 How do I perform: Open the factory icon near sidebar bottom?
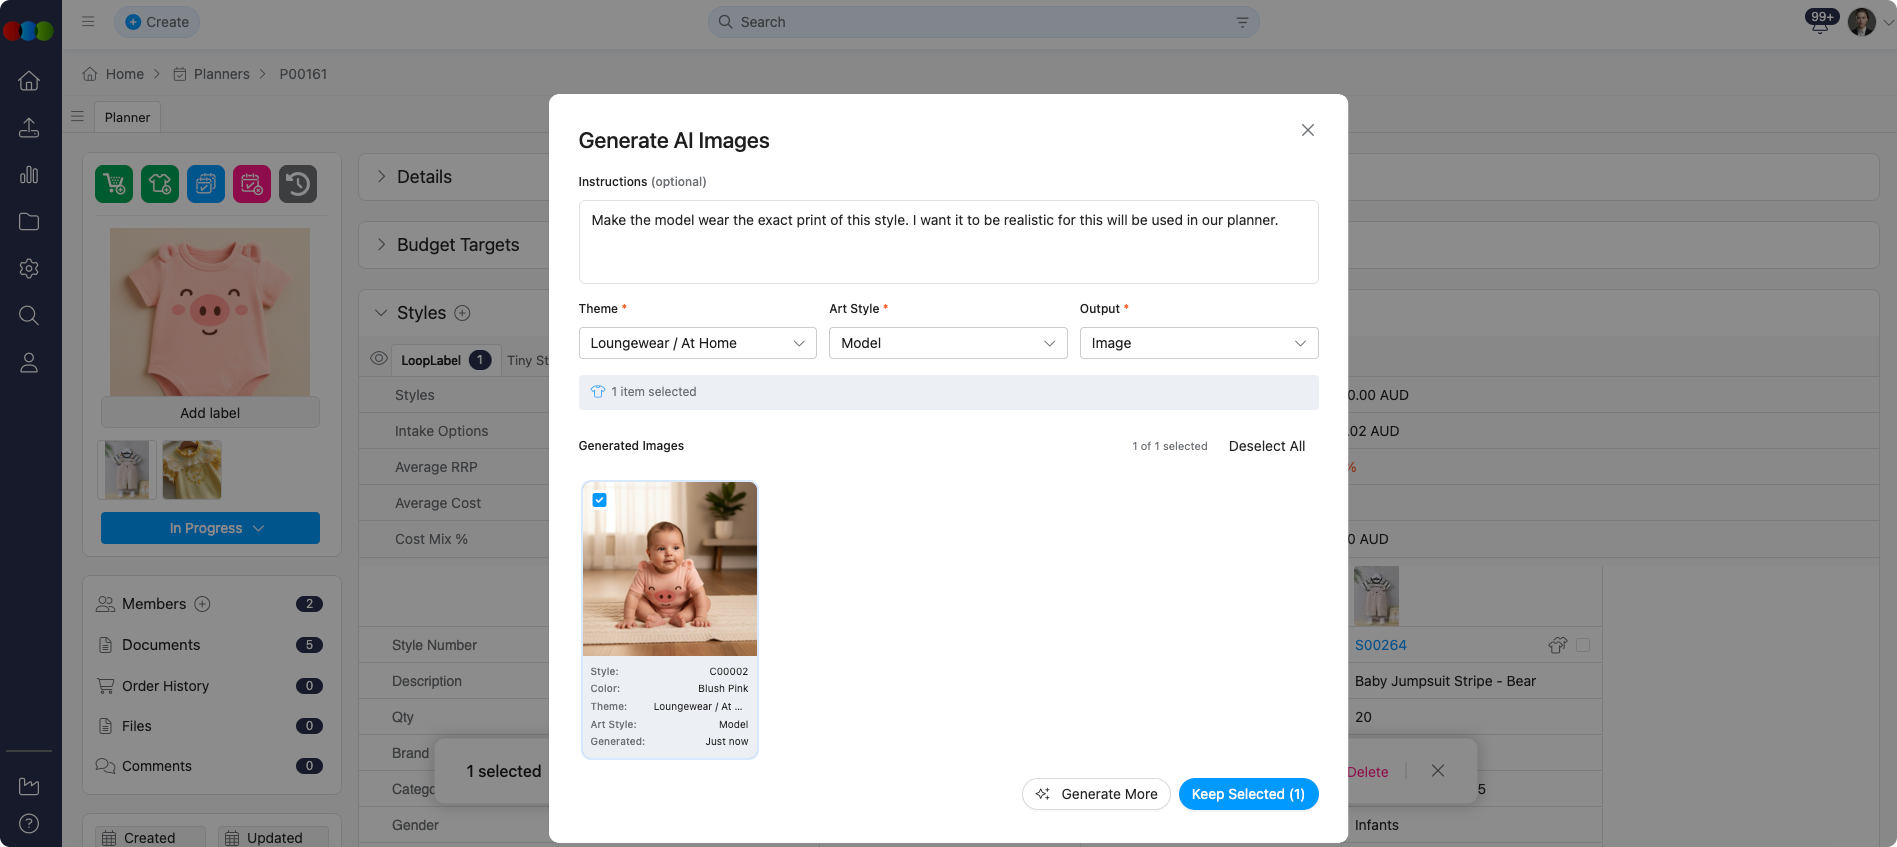point(29,787)
